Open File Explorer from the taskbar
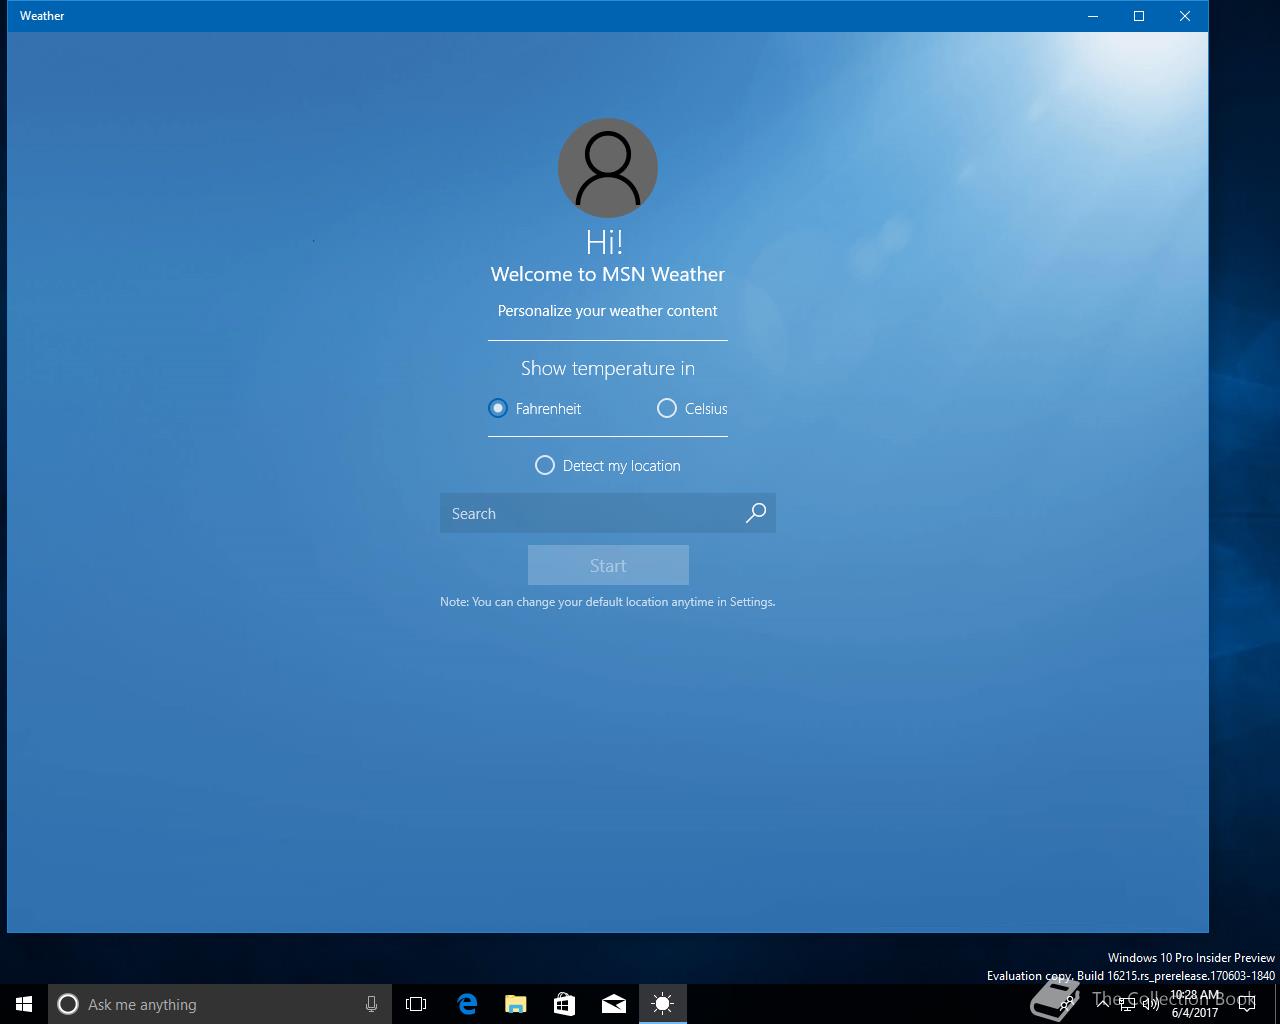 point(516,1004)
